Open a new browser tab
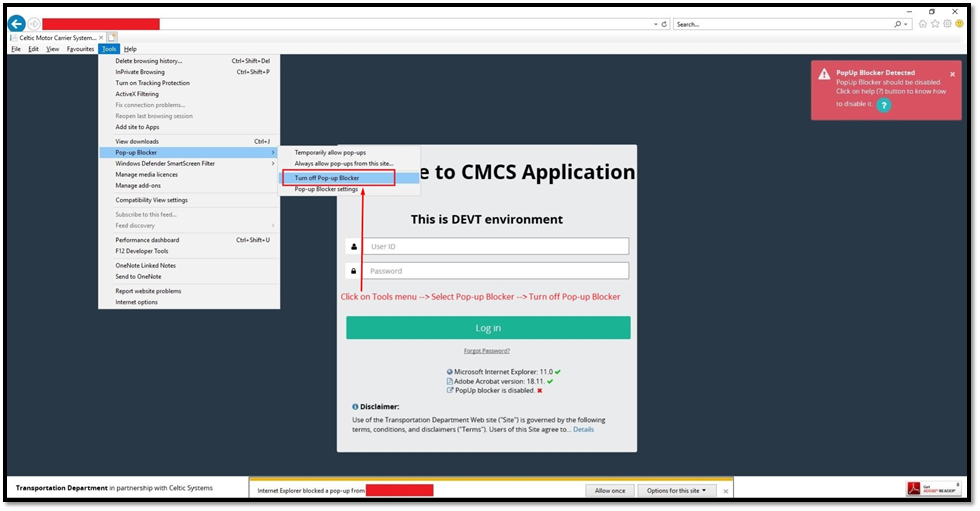 coord(112,37)
